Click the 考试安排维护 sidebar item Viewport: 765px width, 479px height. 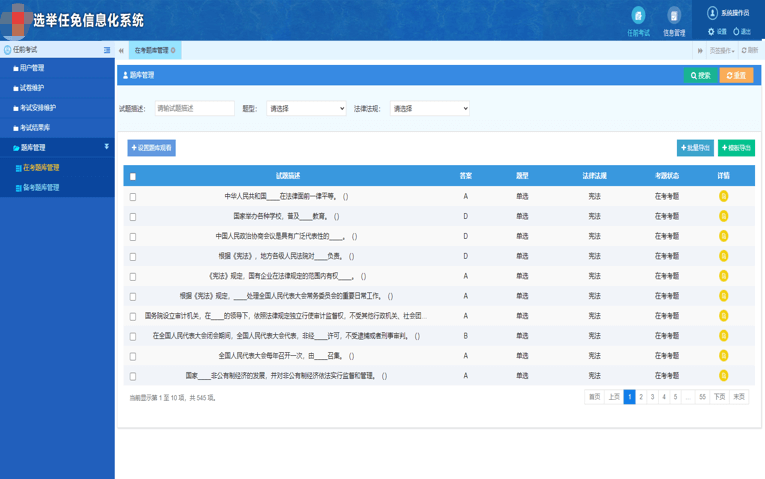[x=57, y=108]
